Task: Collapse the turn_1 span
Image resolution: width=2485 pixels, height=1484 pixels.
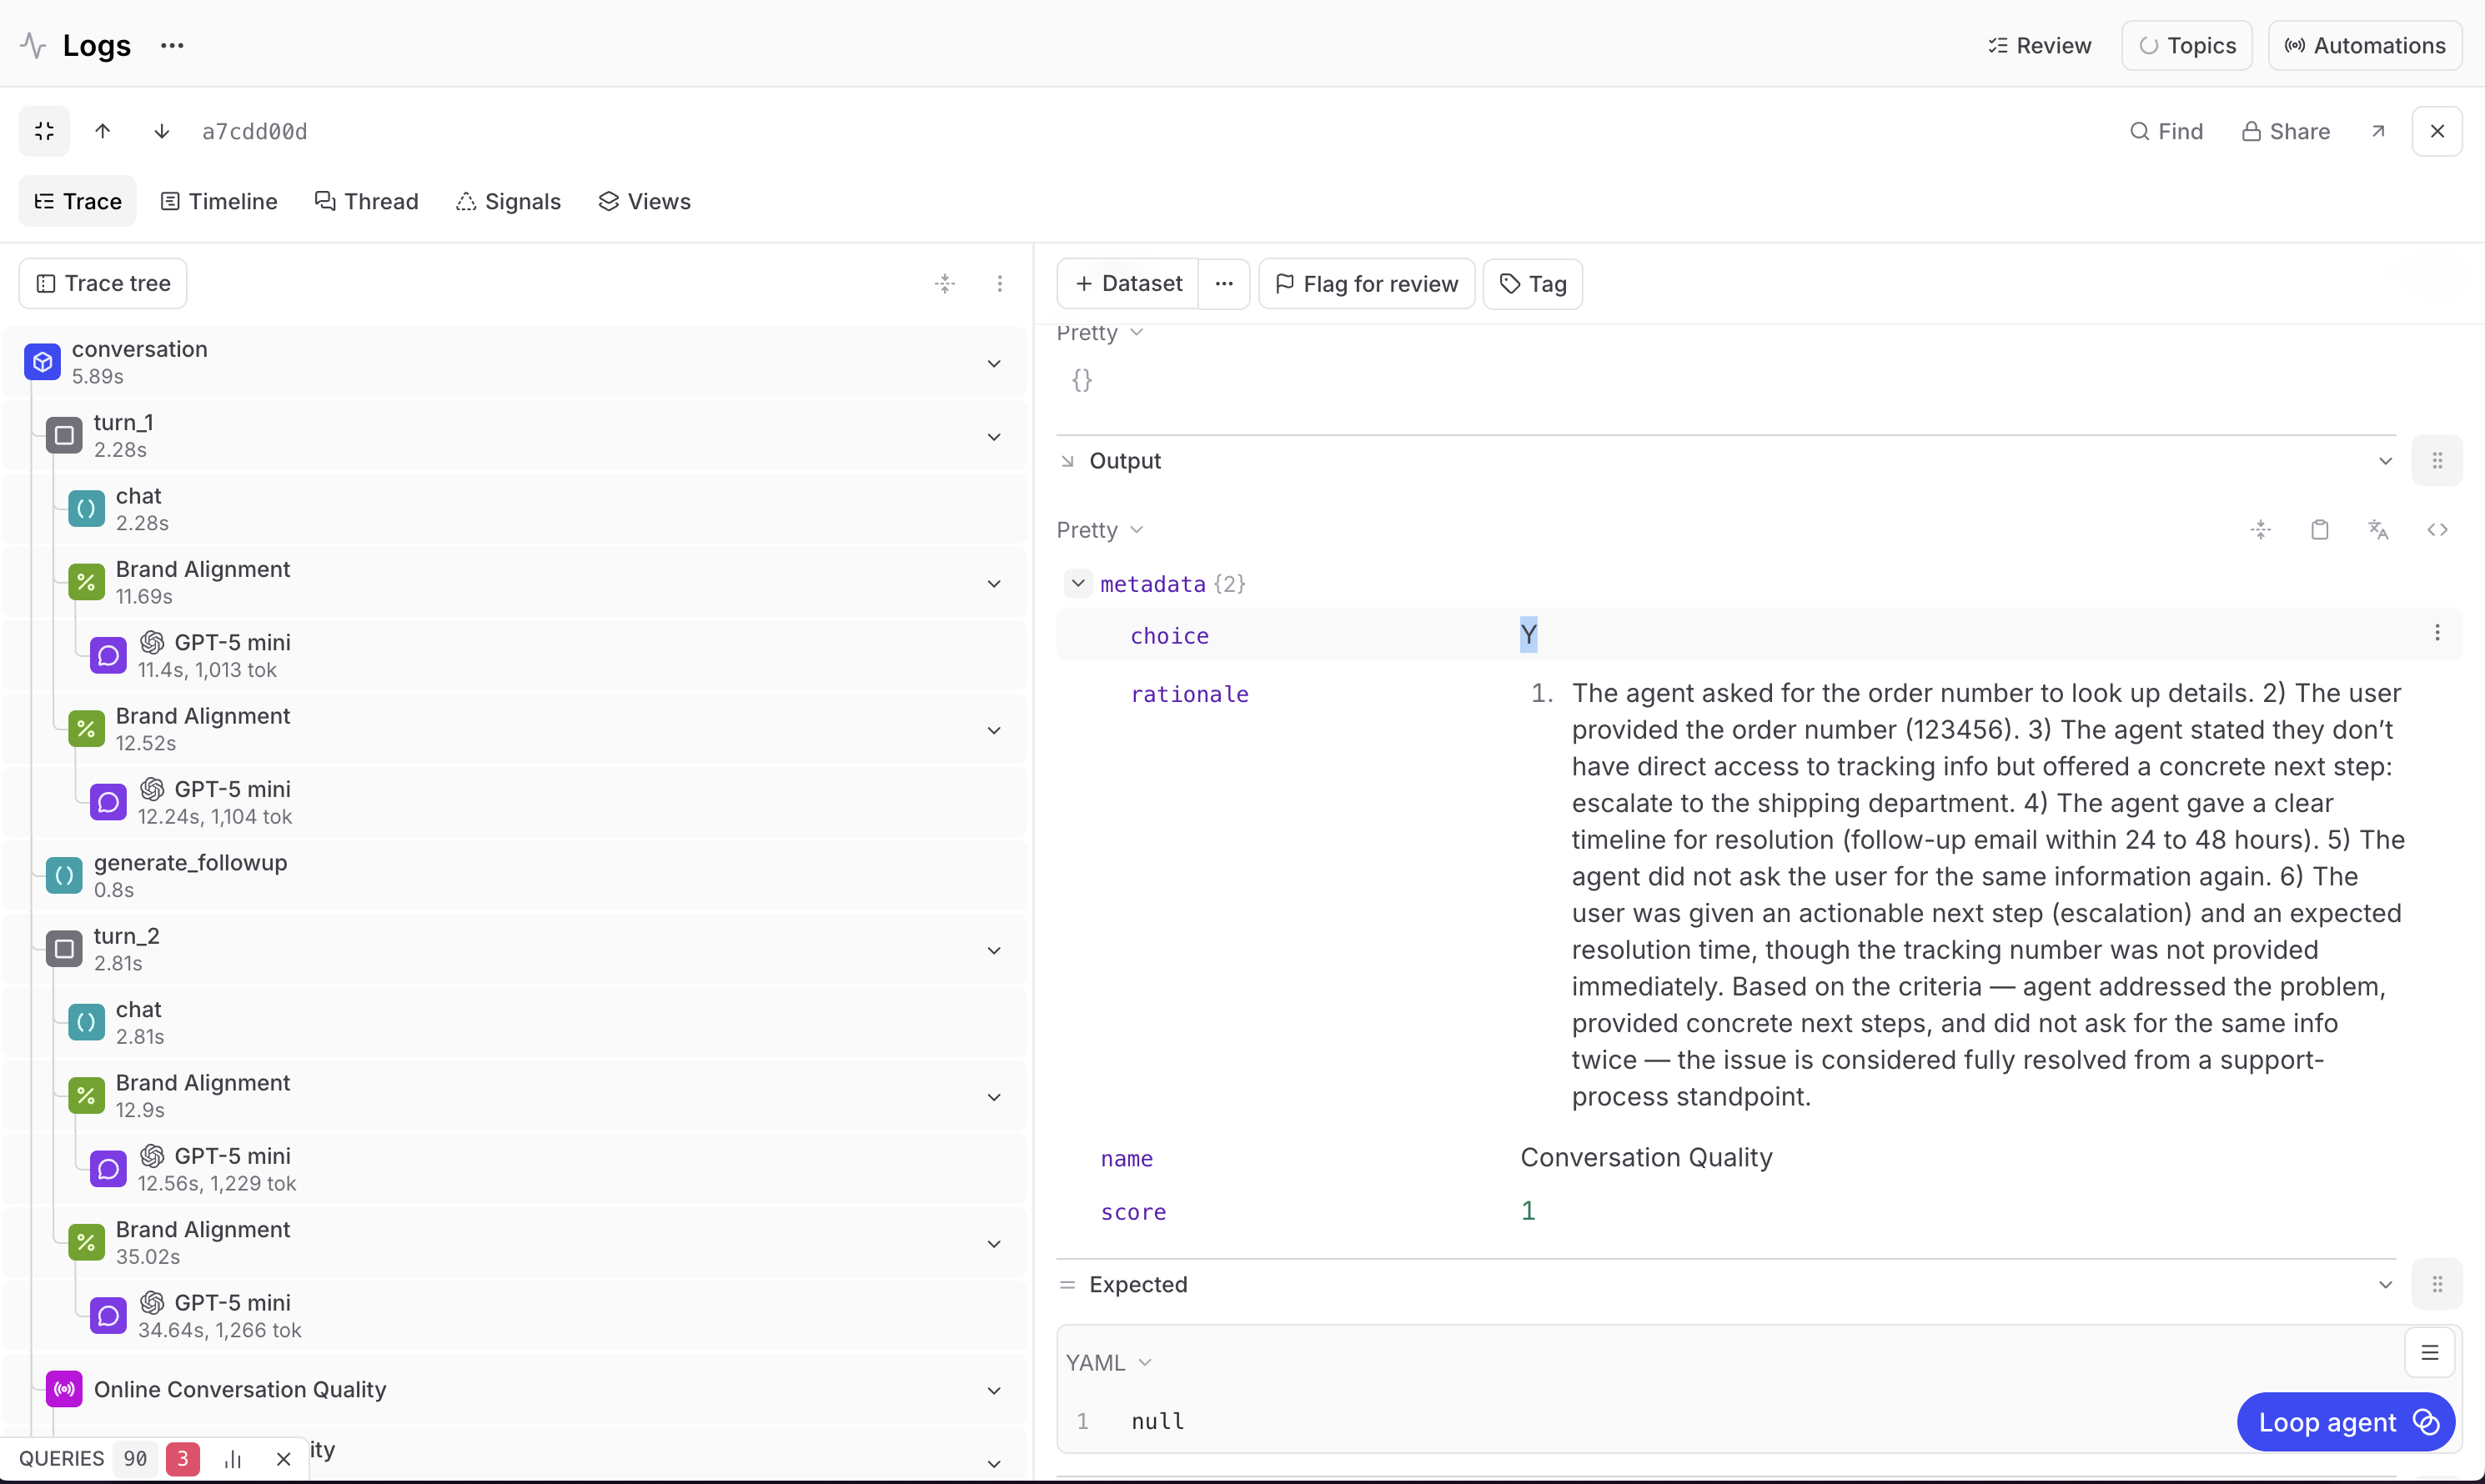Action: click(x=994, y=436)
